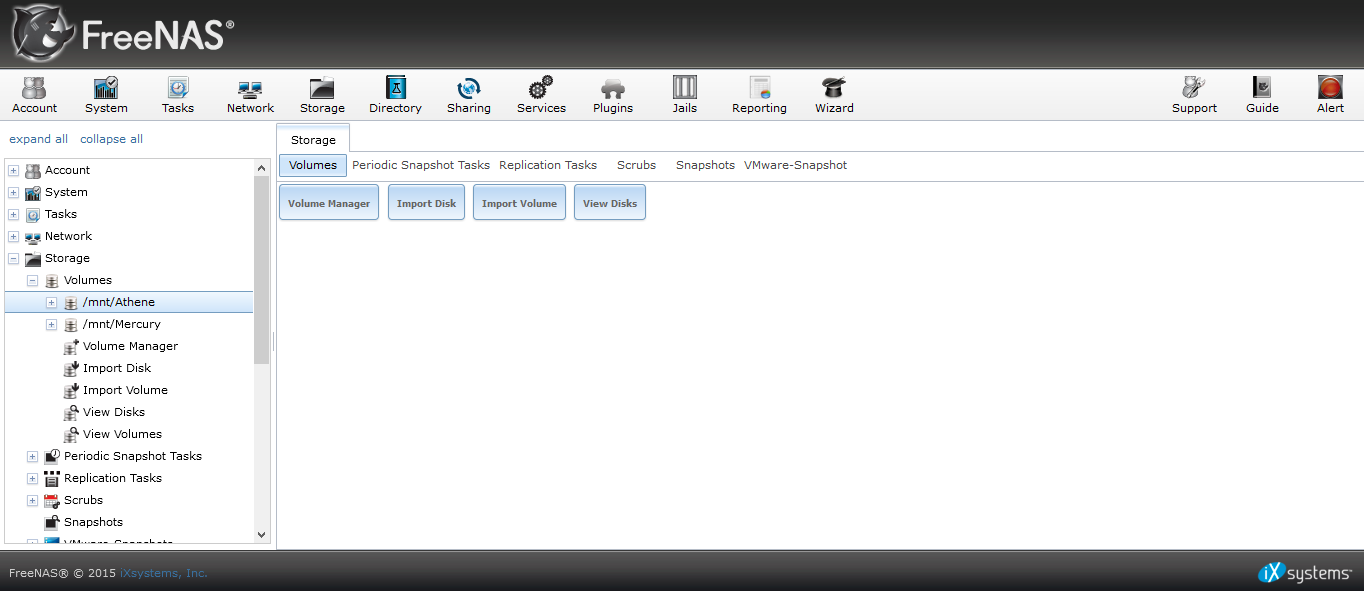The height and width of the screenshot is (591, 1364).
Task: Select the Storage tab
Action: coord(313,139)
